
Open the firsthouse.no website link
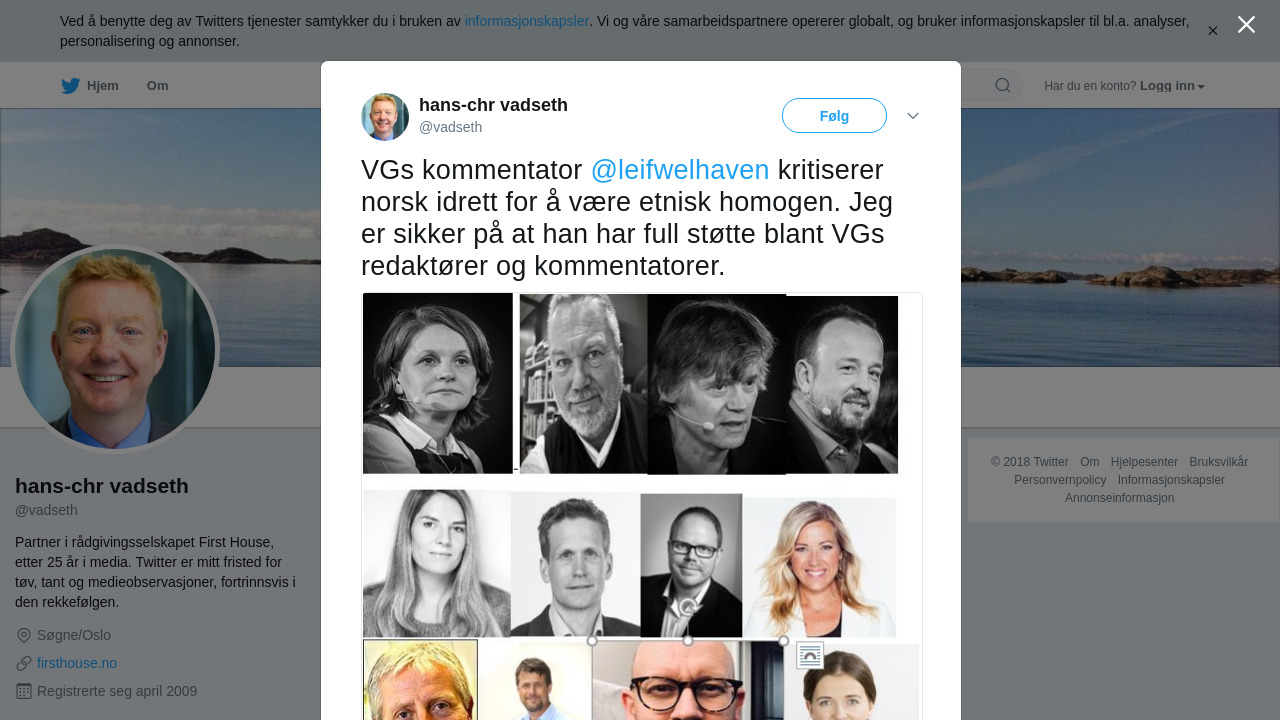77,663
